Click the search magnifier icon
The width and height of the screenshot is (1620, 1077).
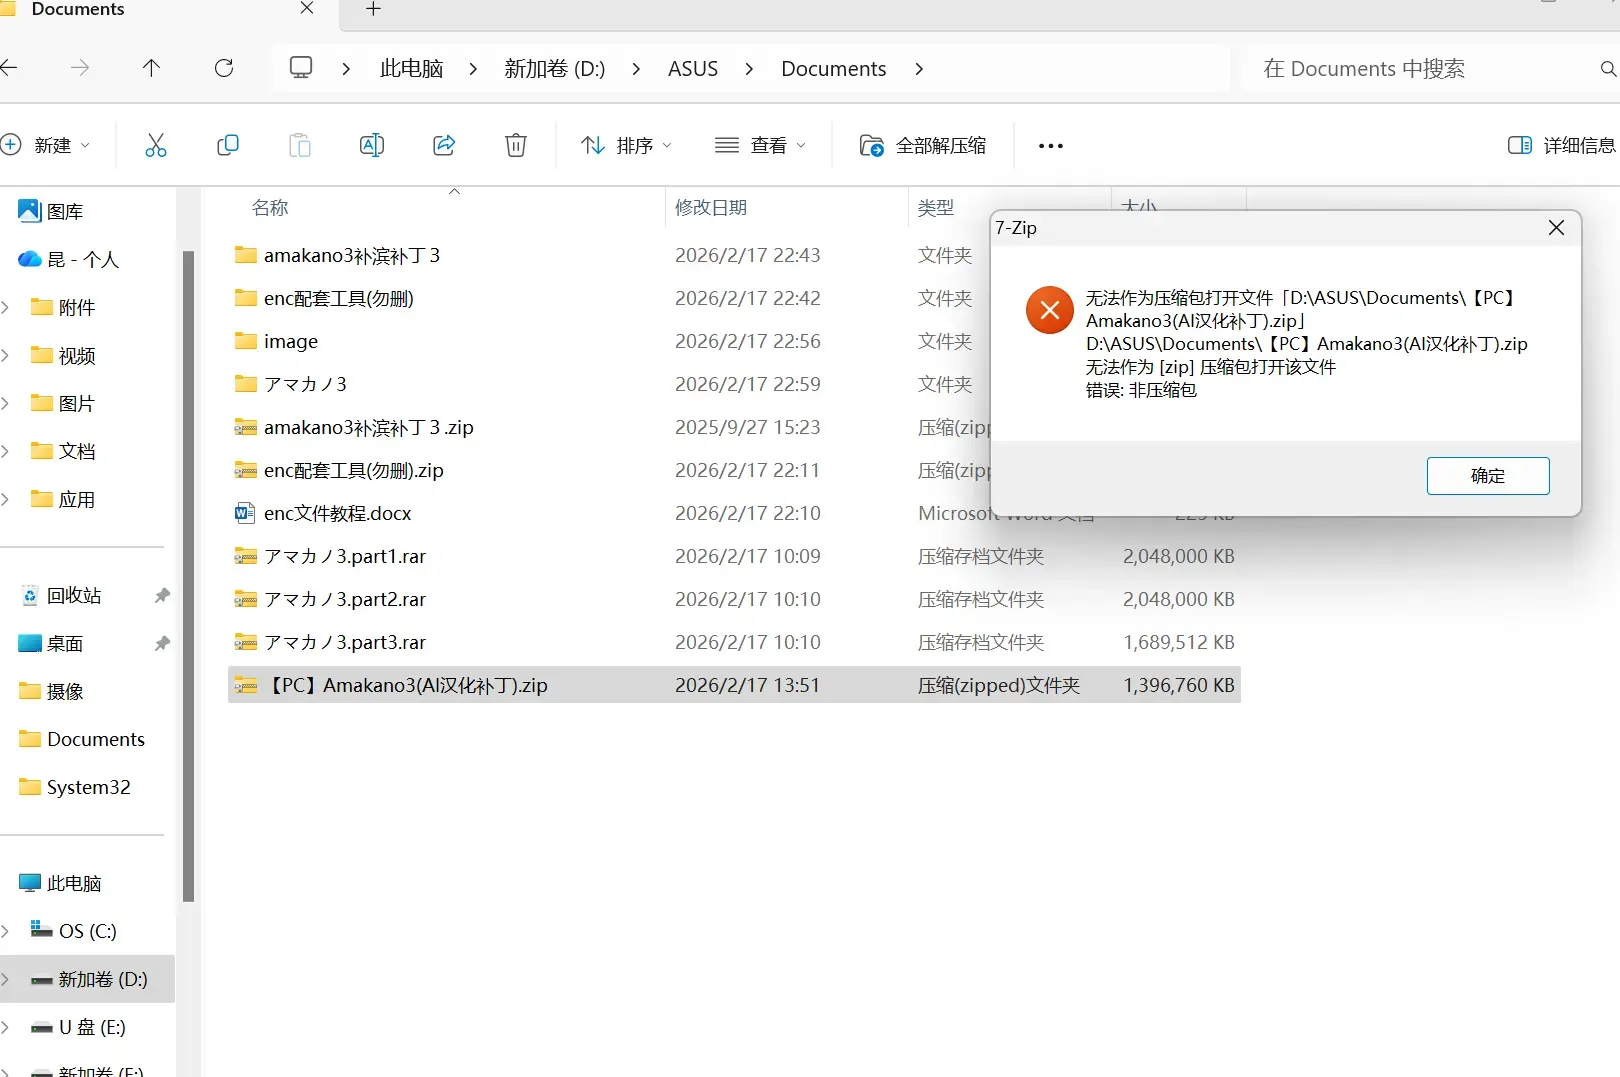pyautogui.click(x=1607, y=69)
